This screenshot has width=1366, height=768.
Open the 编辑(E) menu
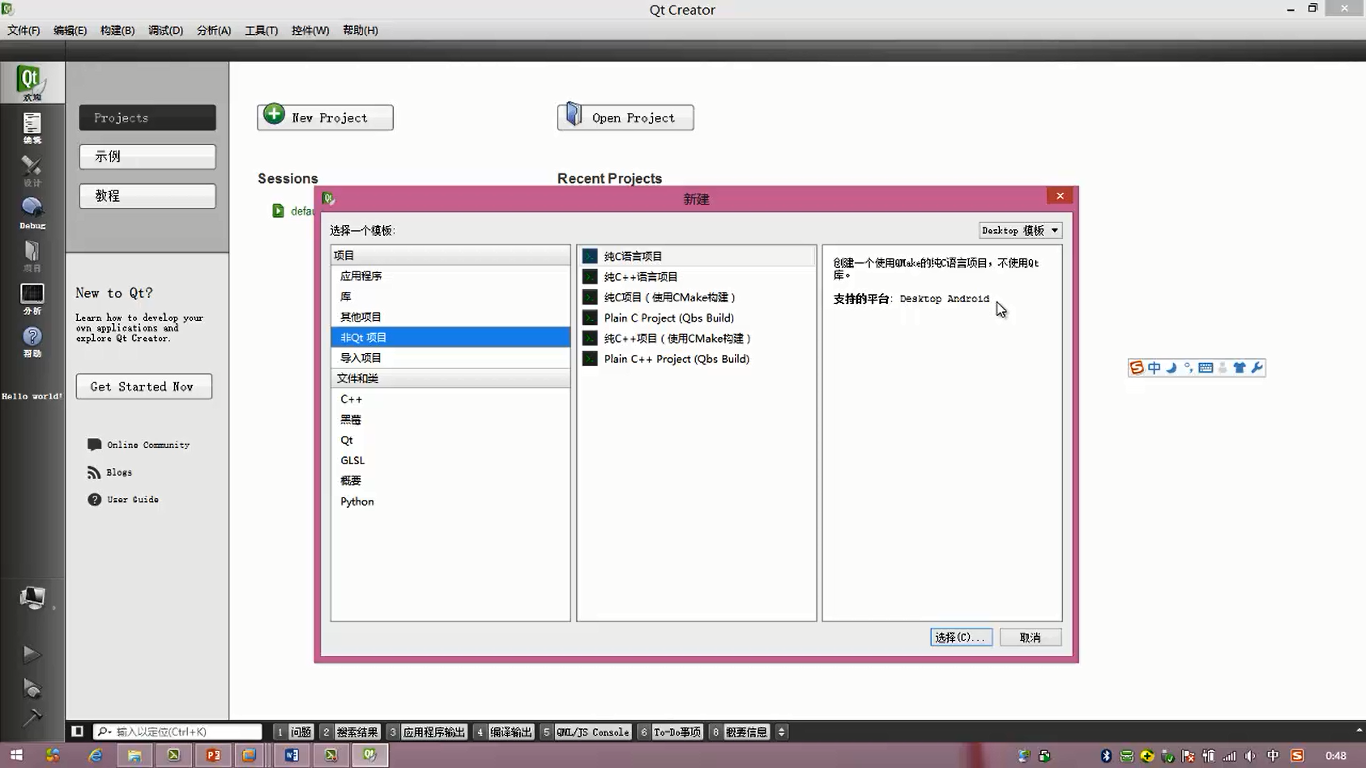coord(70,30)
